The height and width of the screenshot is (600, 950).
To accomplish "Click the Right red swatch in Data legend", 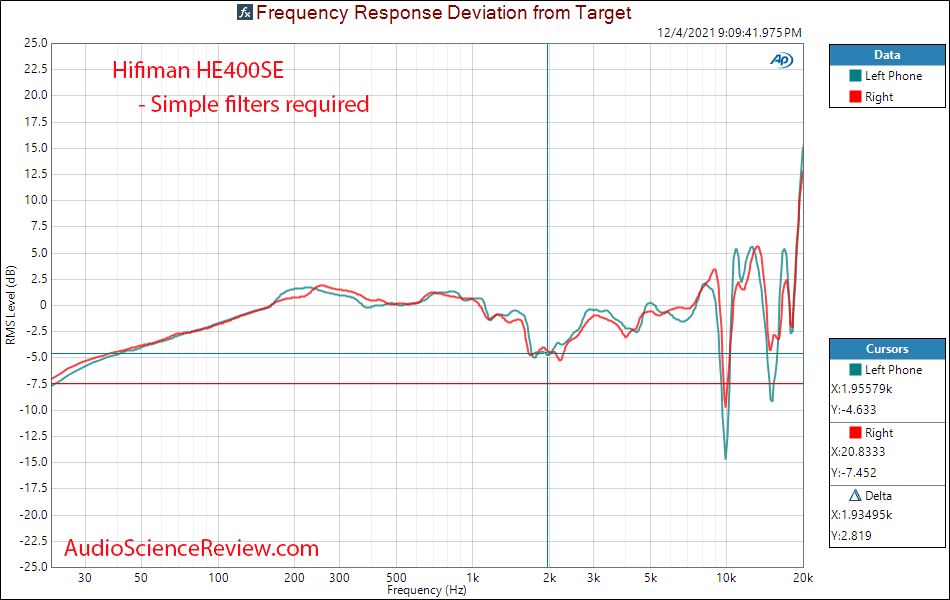I will click(855, 97).
